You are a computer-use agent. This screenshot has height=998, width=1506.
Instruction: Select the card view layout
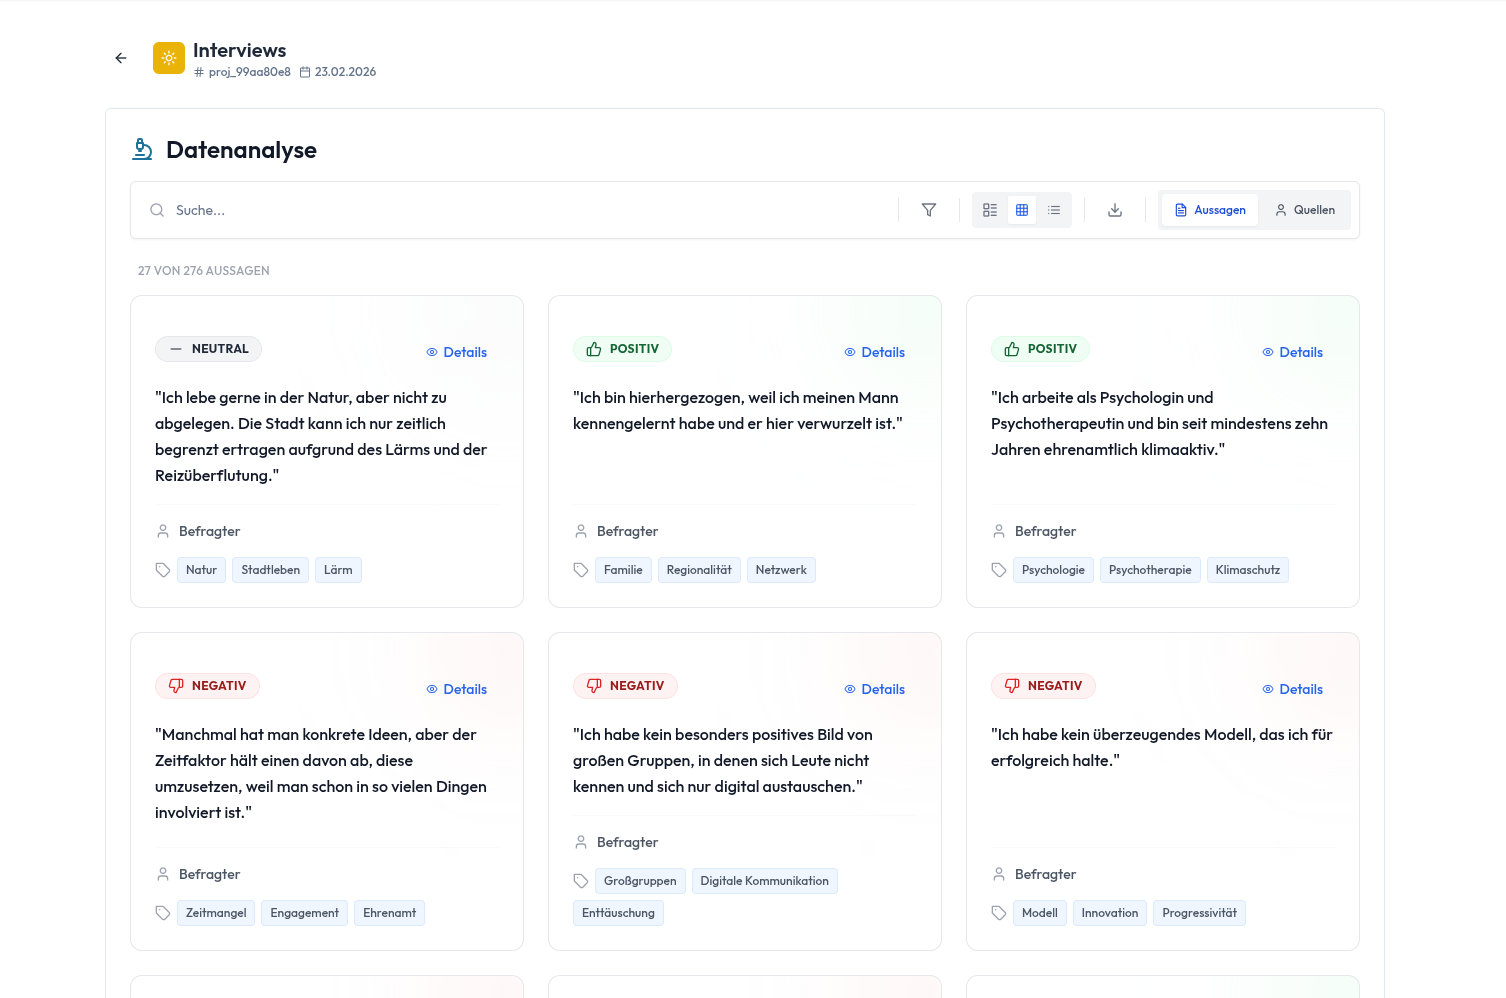[990, 210]
